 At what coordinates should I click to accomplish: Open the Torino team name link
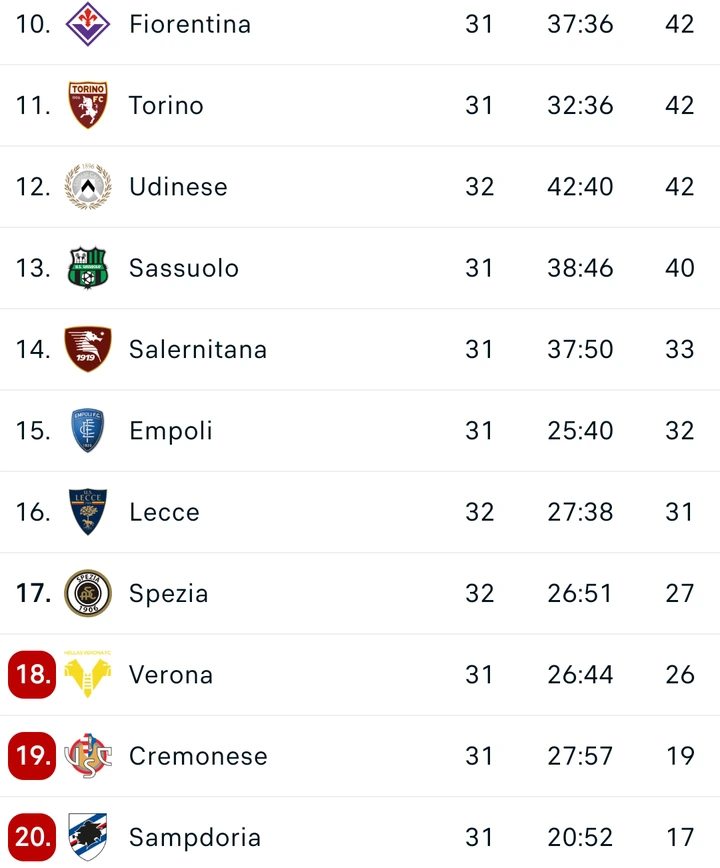(166, 105)
